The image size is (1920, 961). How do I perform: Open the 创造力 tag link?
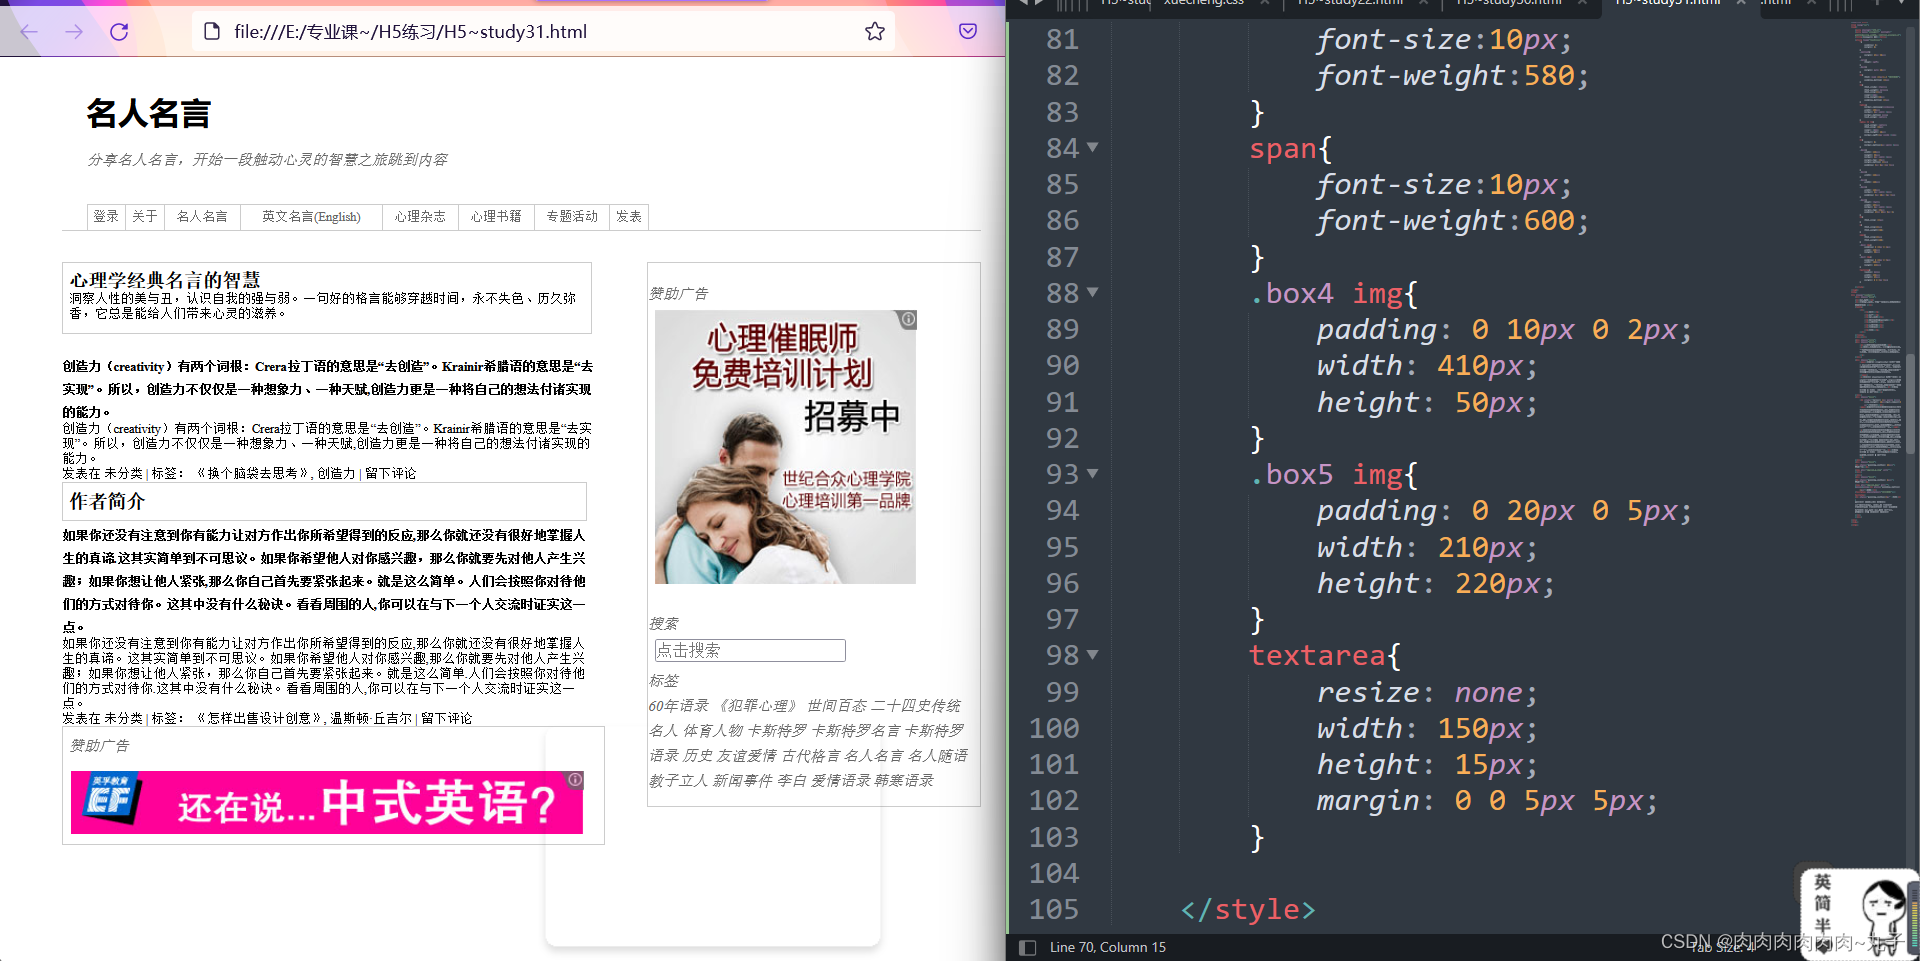click(x=336, y=474)
